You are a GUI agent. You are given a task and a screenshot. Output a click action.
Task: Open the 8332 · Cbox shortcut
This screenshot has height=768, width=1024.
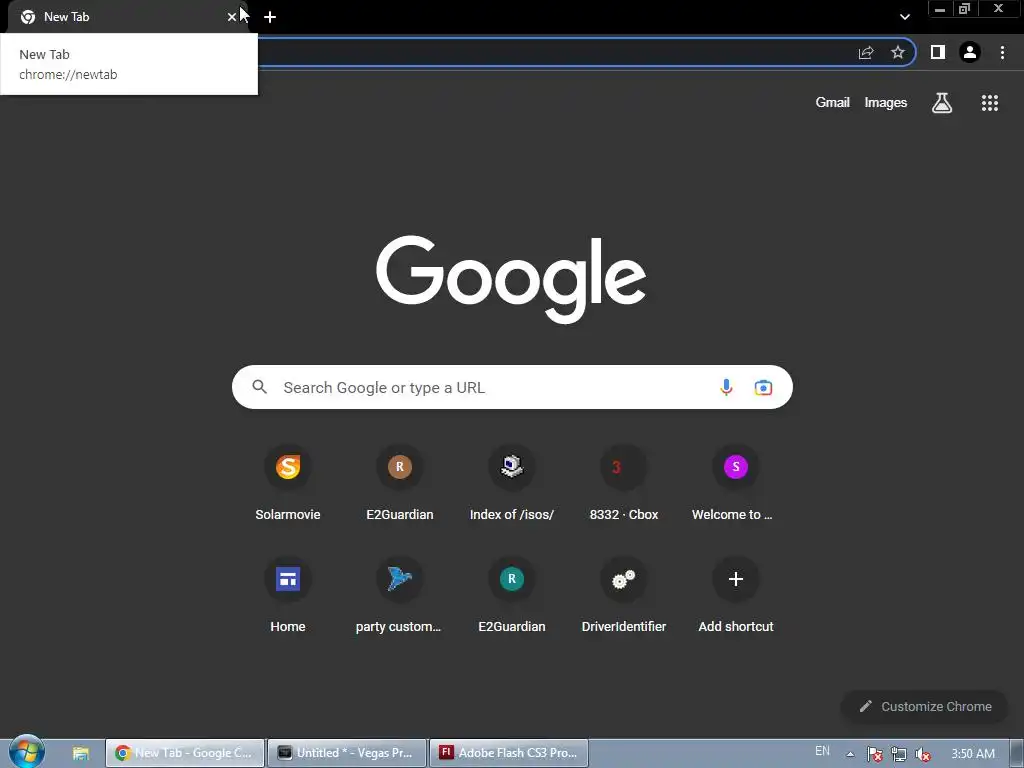(x=624, y=483)
